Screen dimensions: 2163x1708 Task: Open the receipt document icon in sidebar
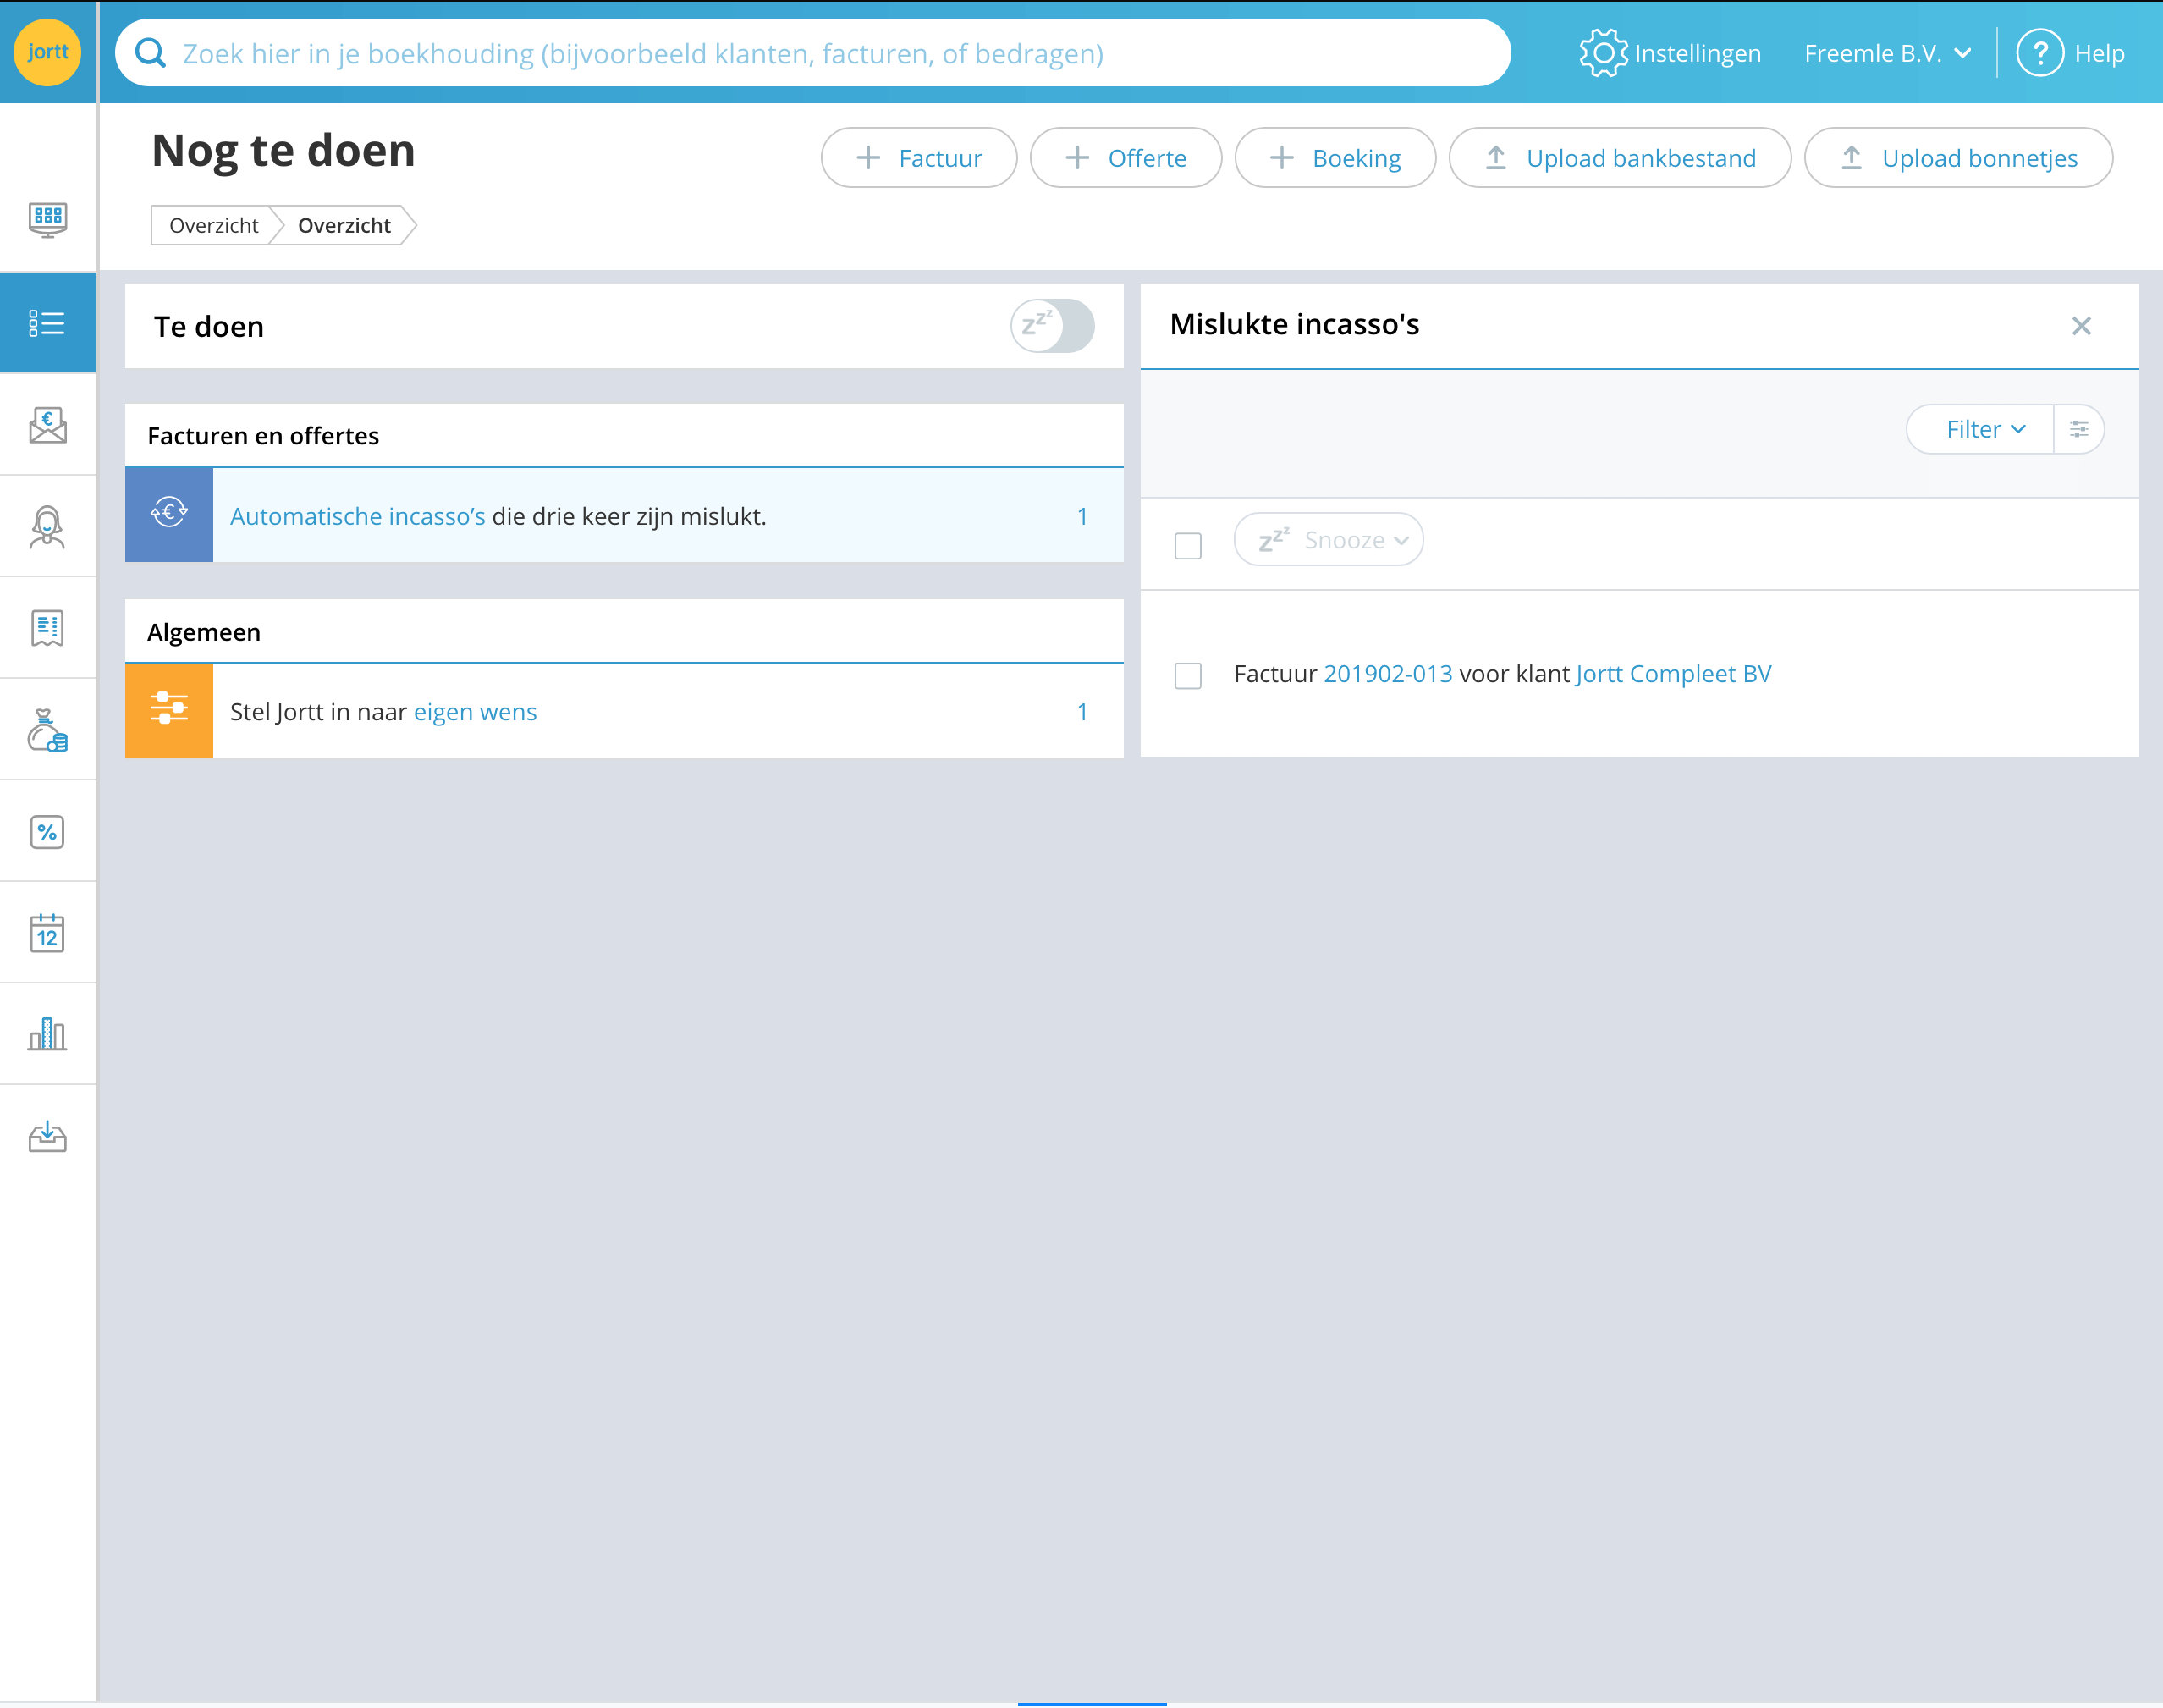[x=47, y=628]
